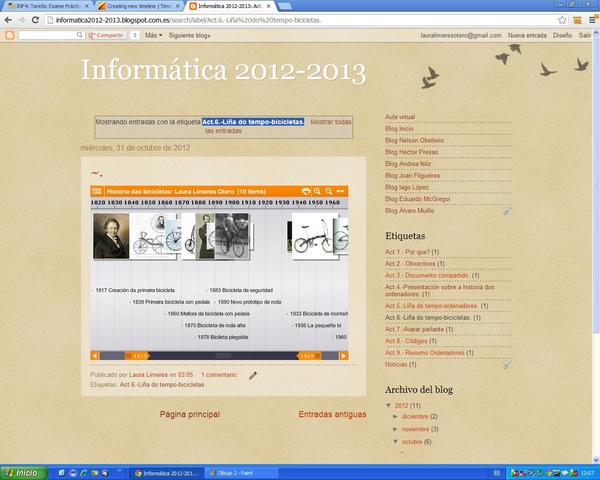Open Blog Eduardo McGregor link
Viewport: 600px width, 480px height.
coord(417,199)
